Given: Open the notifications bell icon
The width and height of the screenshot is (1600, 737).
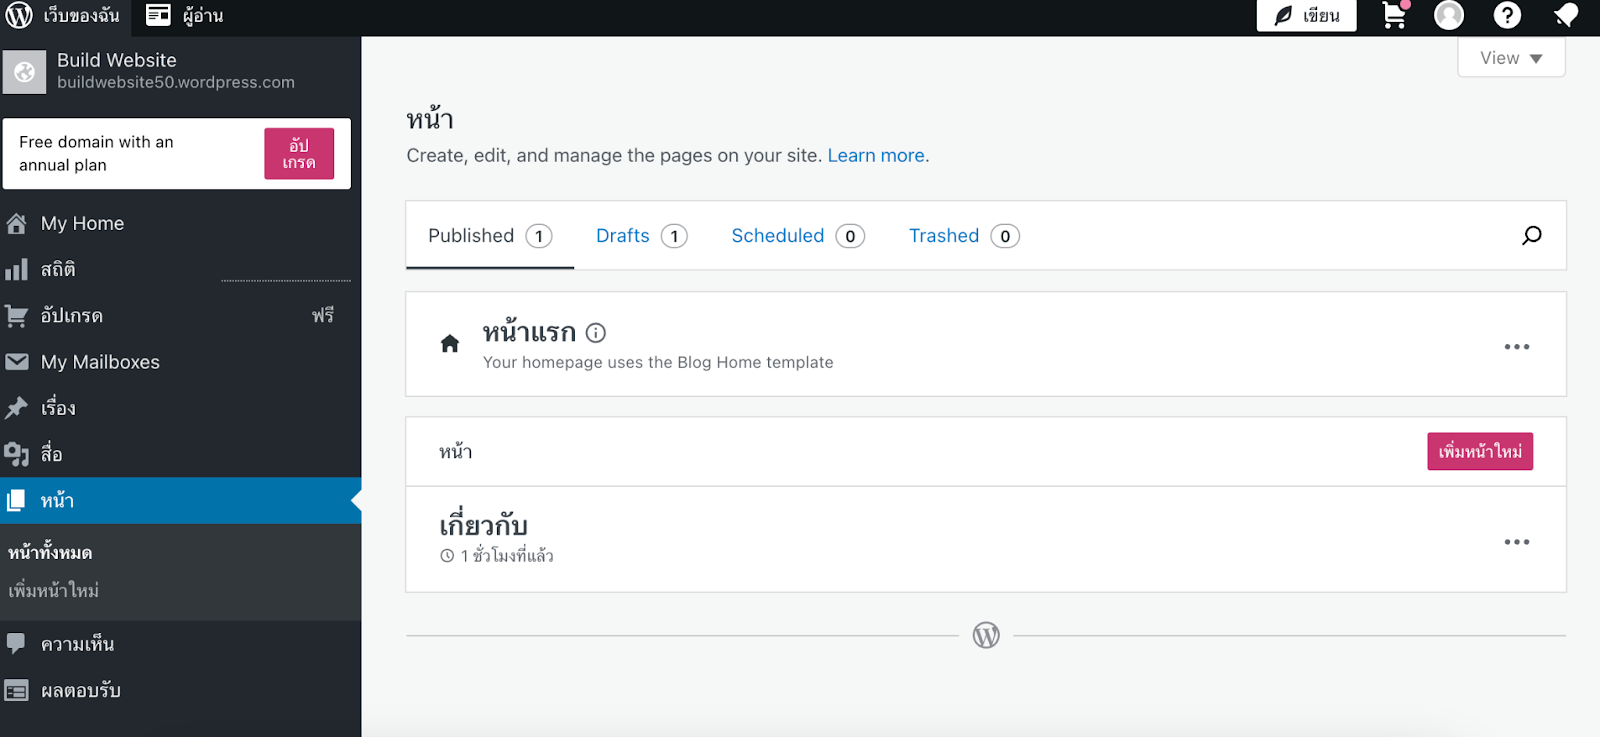Looking at the screenshot, I should pos(1565,16).
